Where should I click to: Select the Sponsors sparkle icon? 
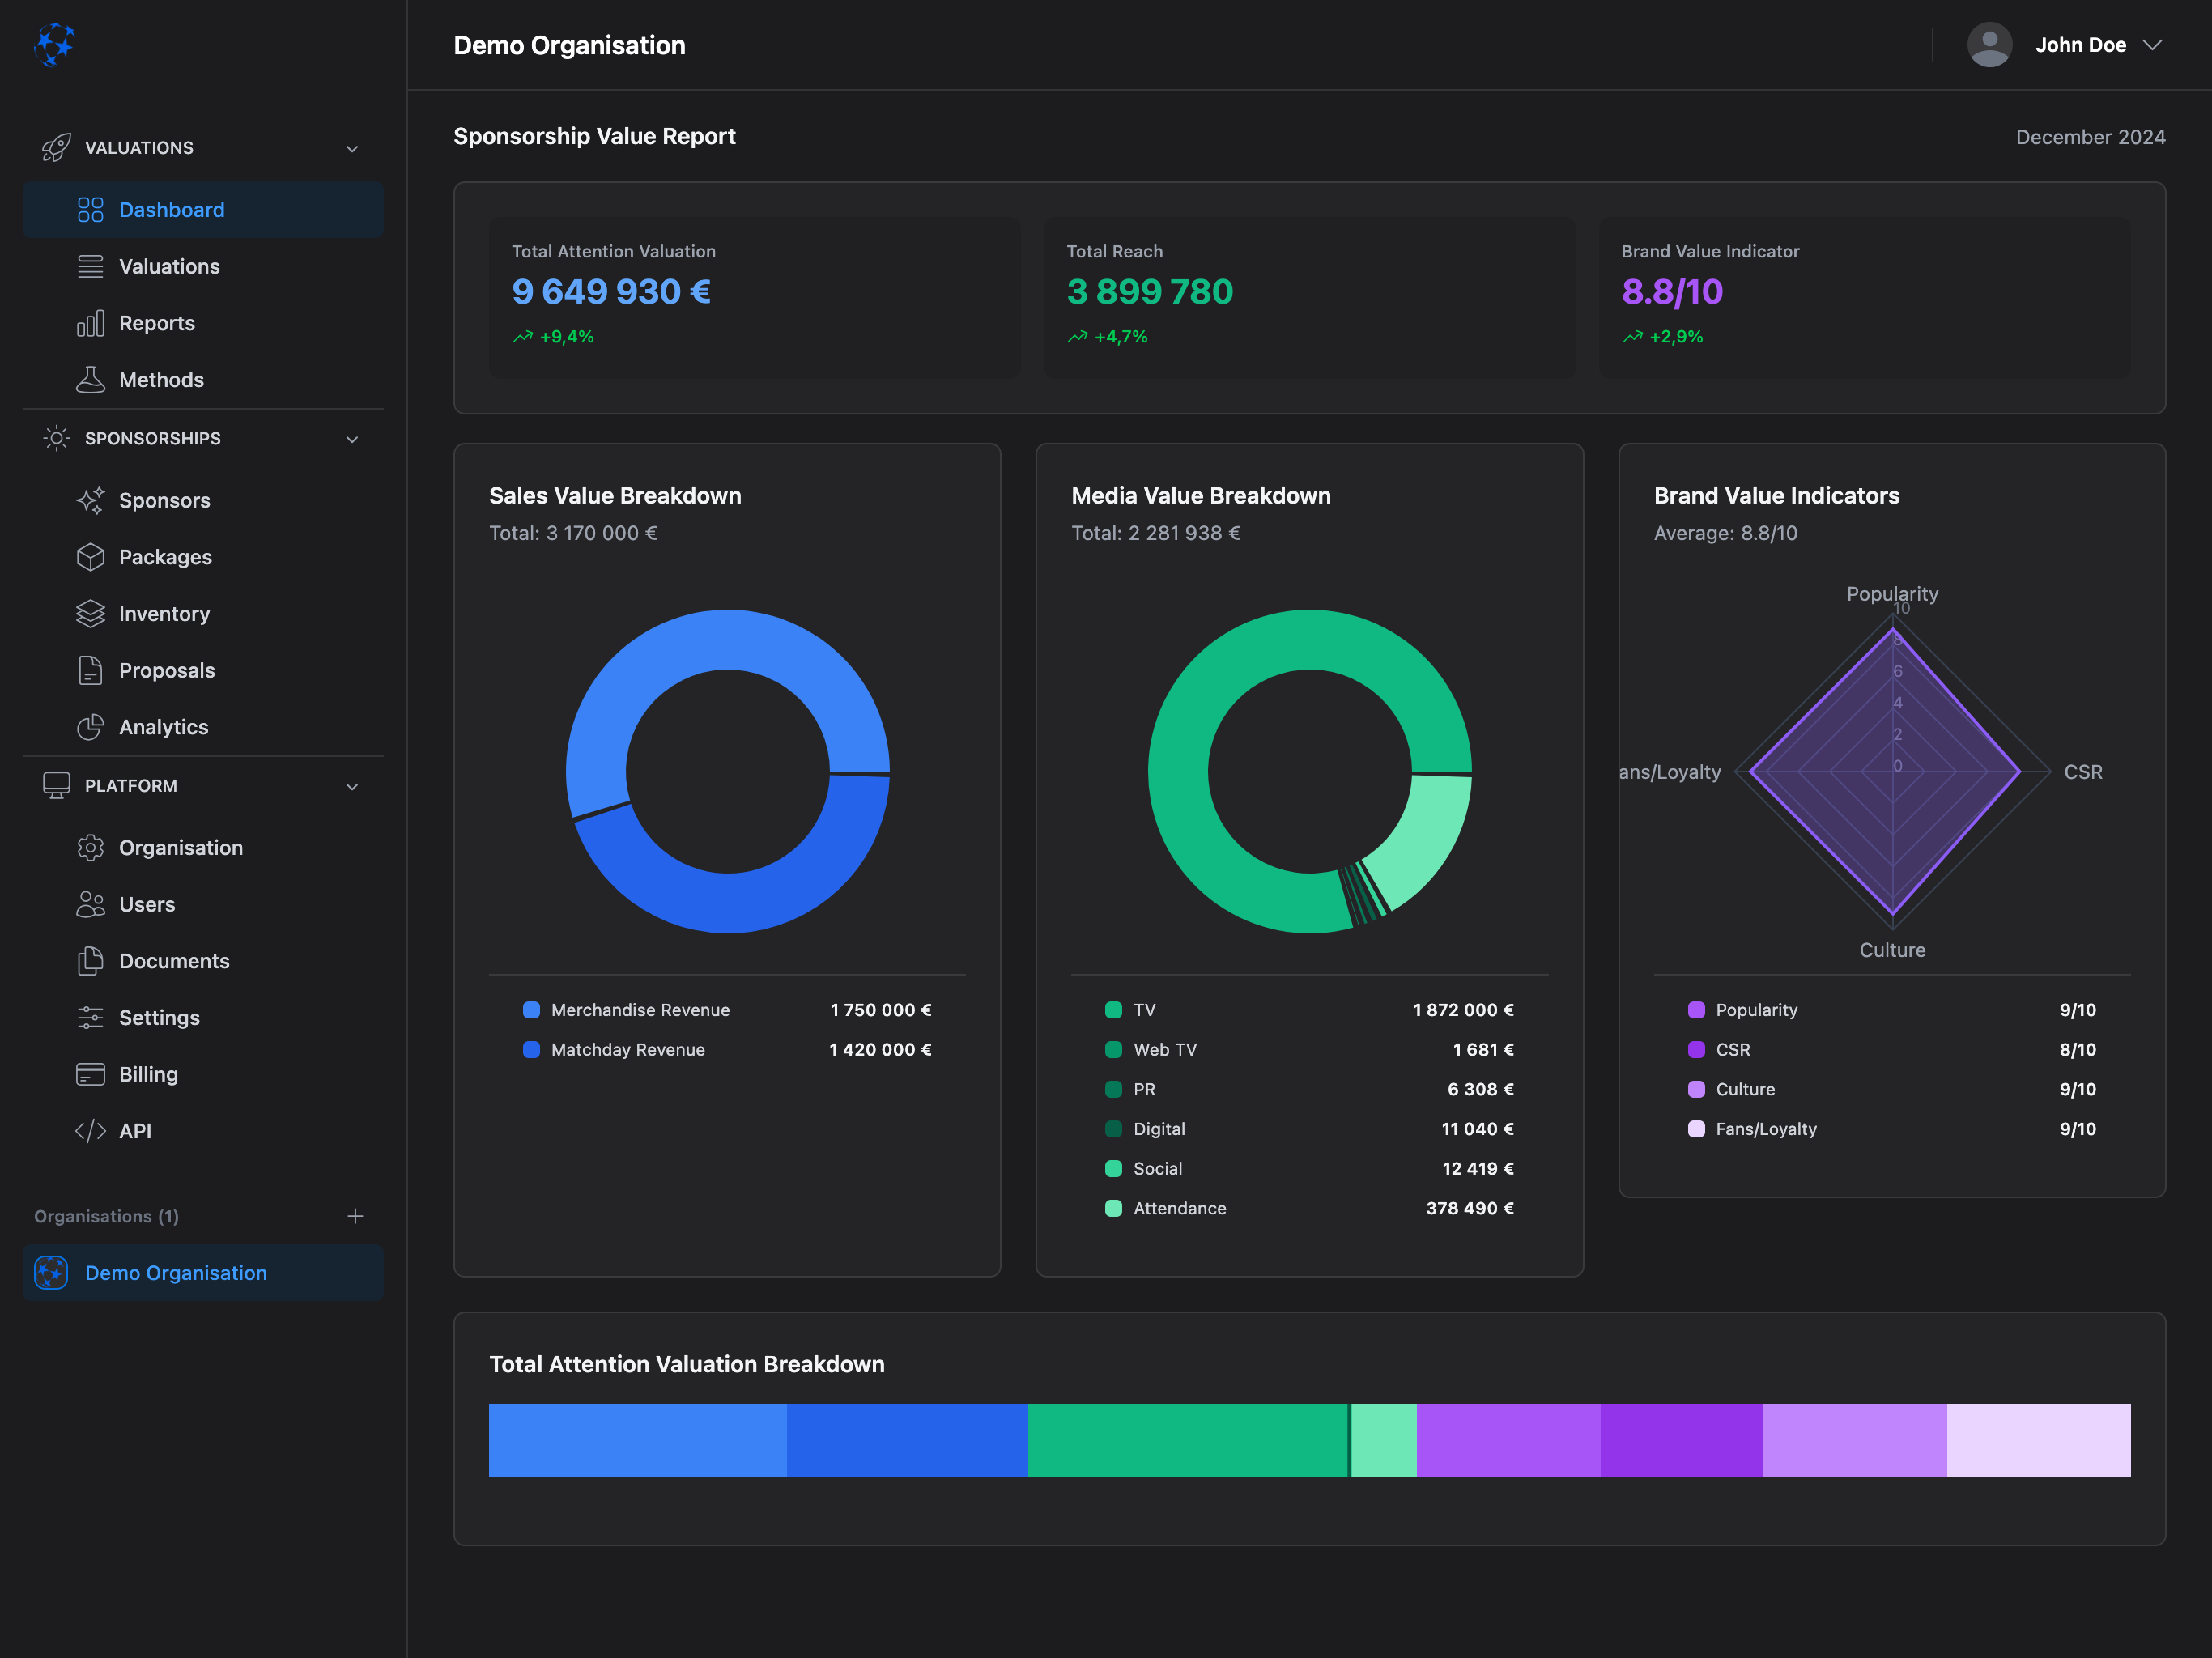pos(90,500)
